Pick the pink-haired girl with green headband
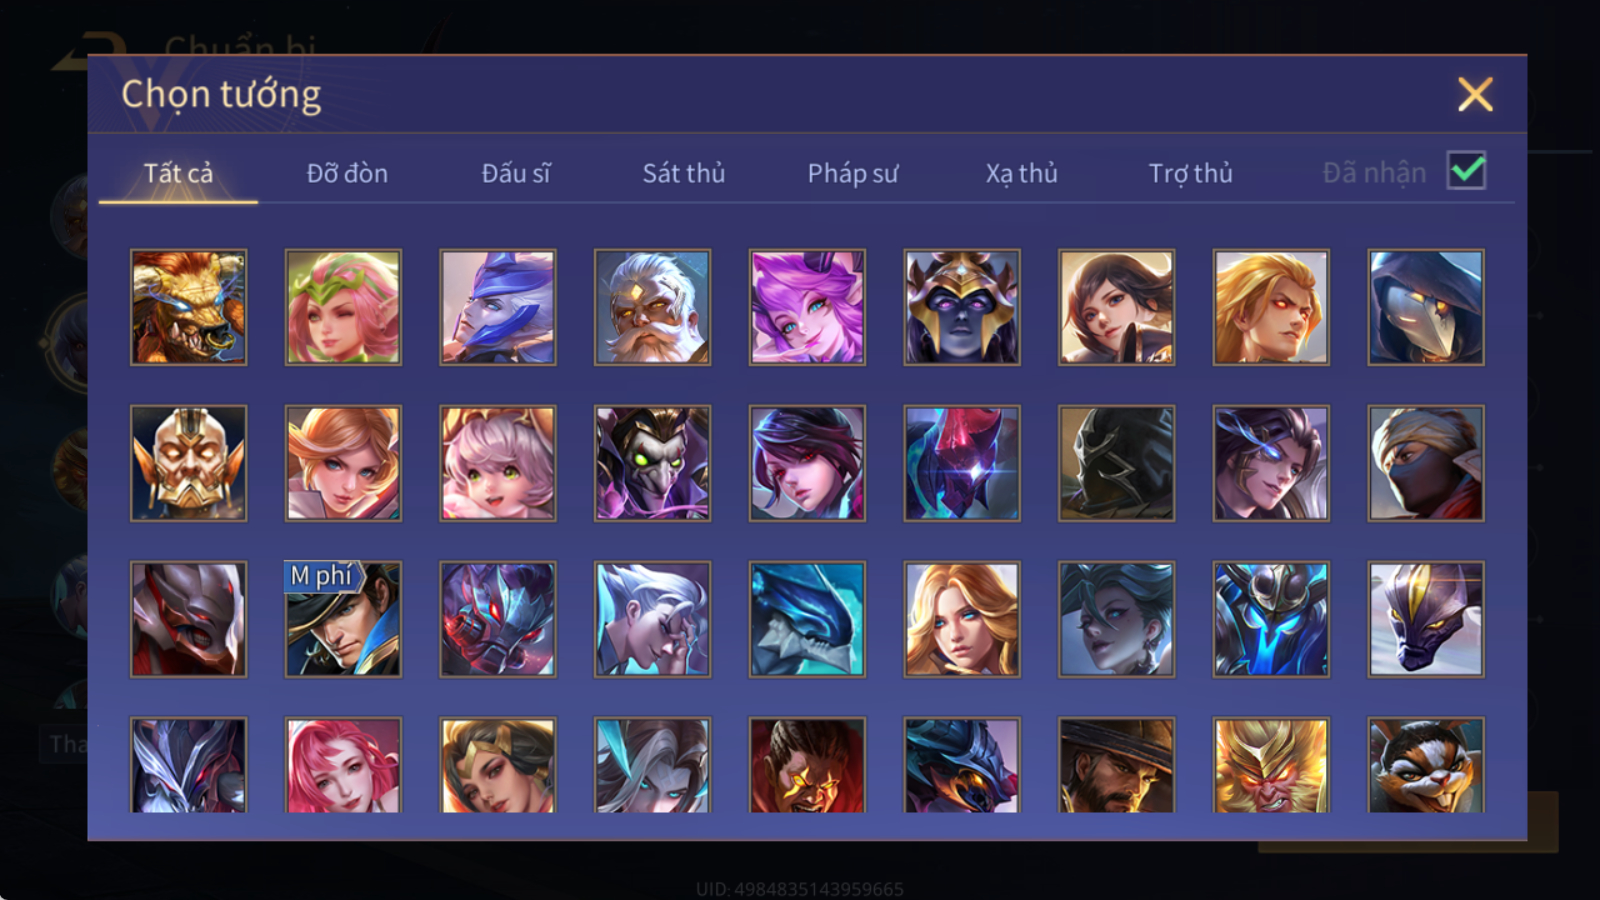The width and height of the screenshot is (1600, 900). pyautogui.click(x=343, y=307)
